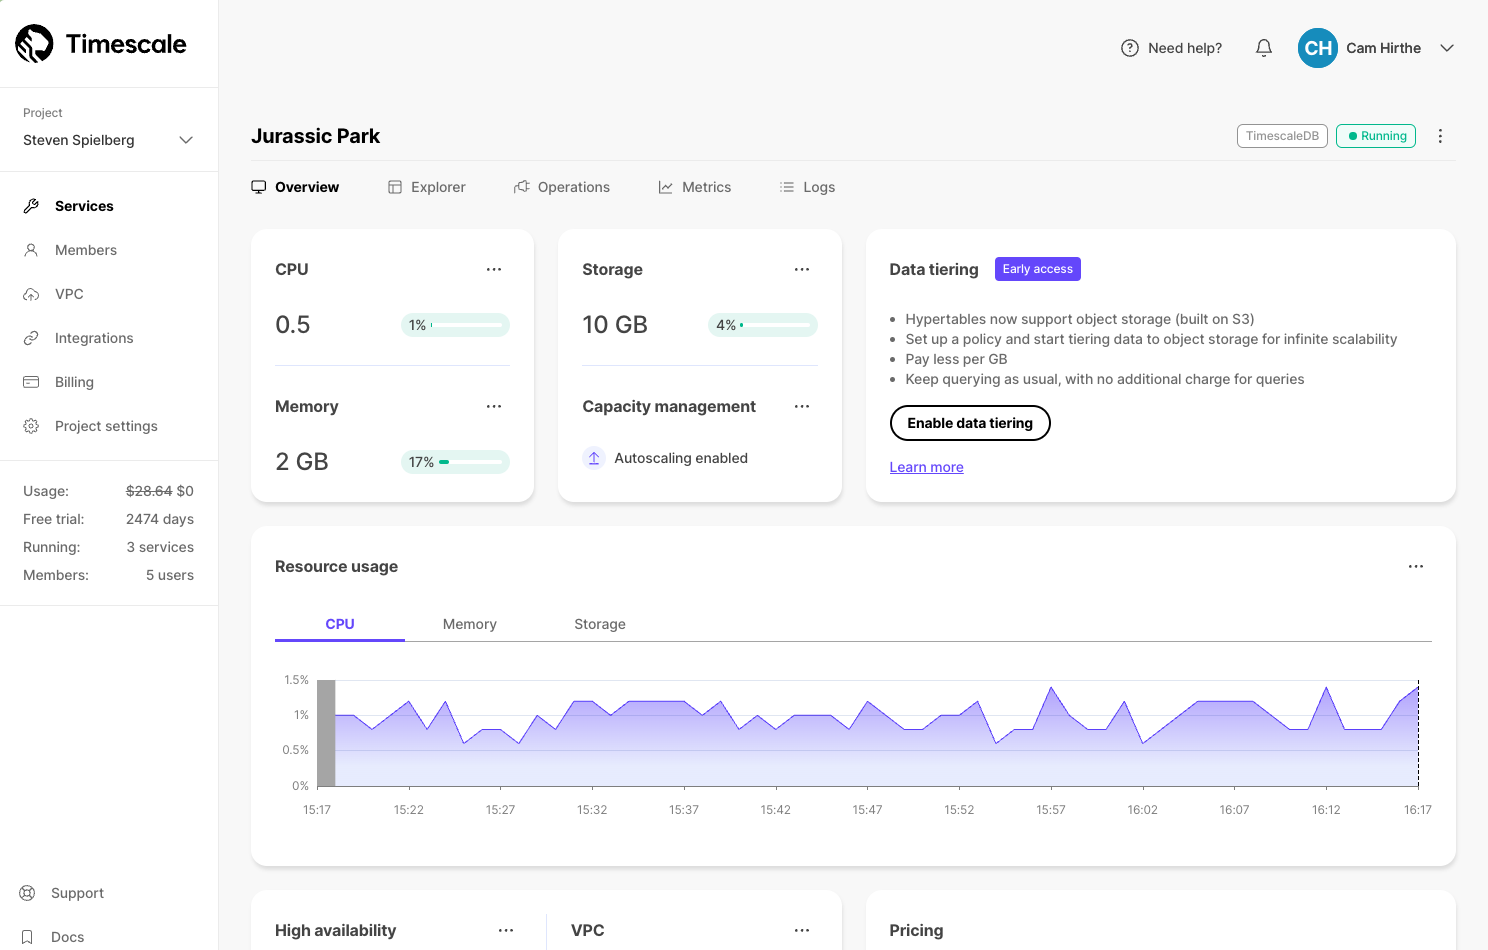Switch to the Explorer tab
Image resolution: width=1488 pixels, height=950 pixels.
point(427,187)
